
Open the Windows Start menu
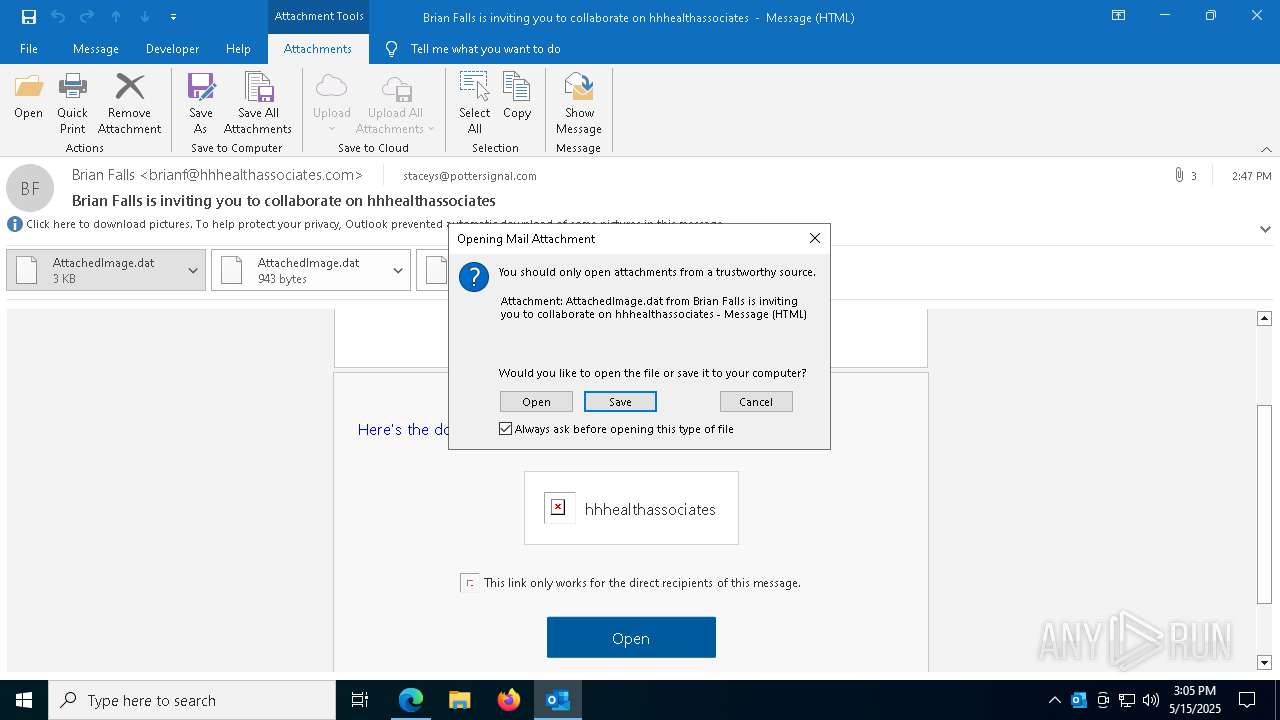pos(24,700)
